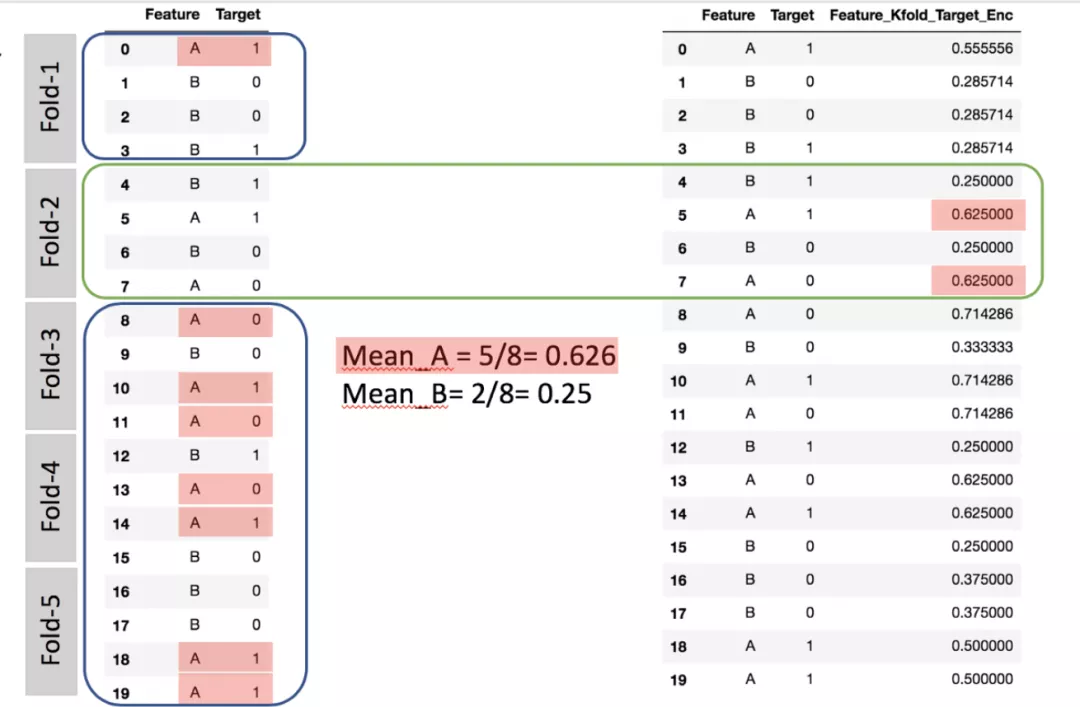Click row index 12 in right table
This screenshot has height=707, width=1080.
pos(679,448)
